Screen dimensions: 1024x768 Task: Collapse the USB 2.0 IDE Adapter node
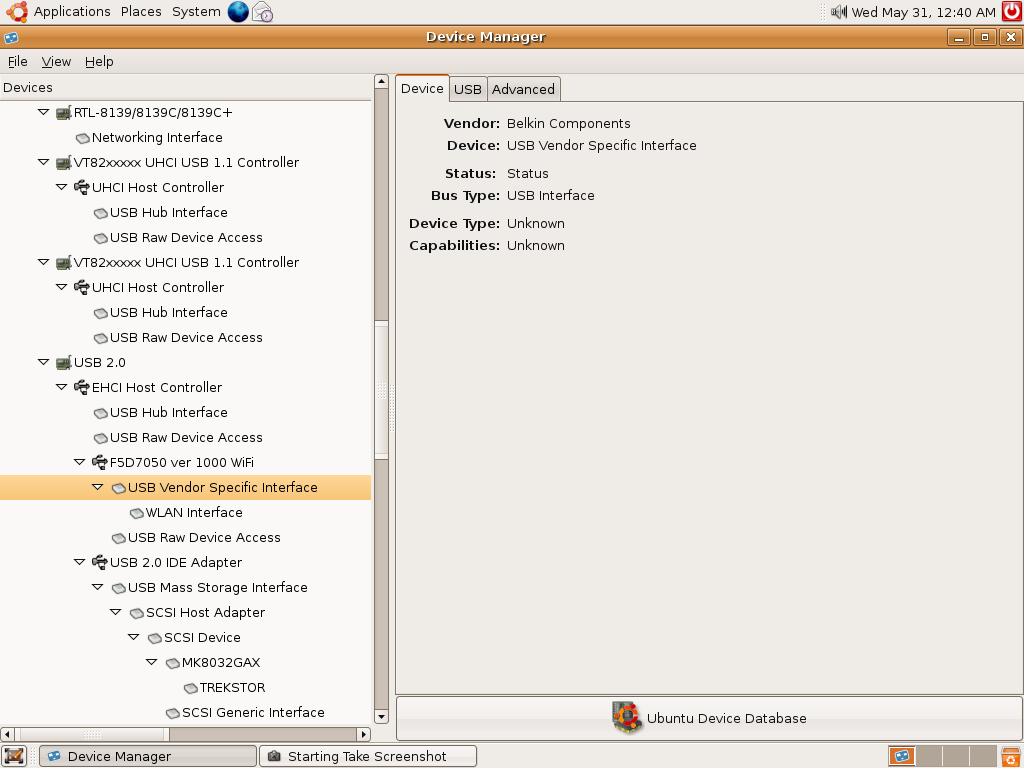(x=80, y=562)
